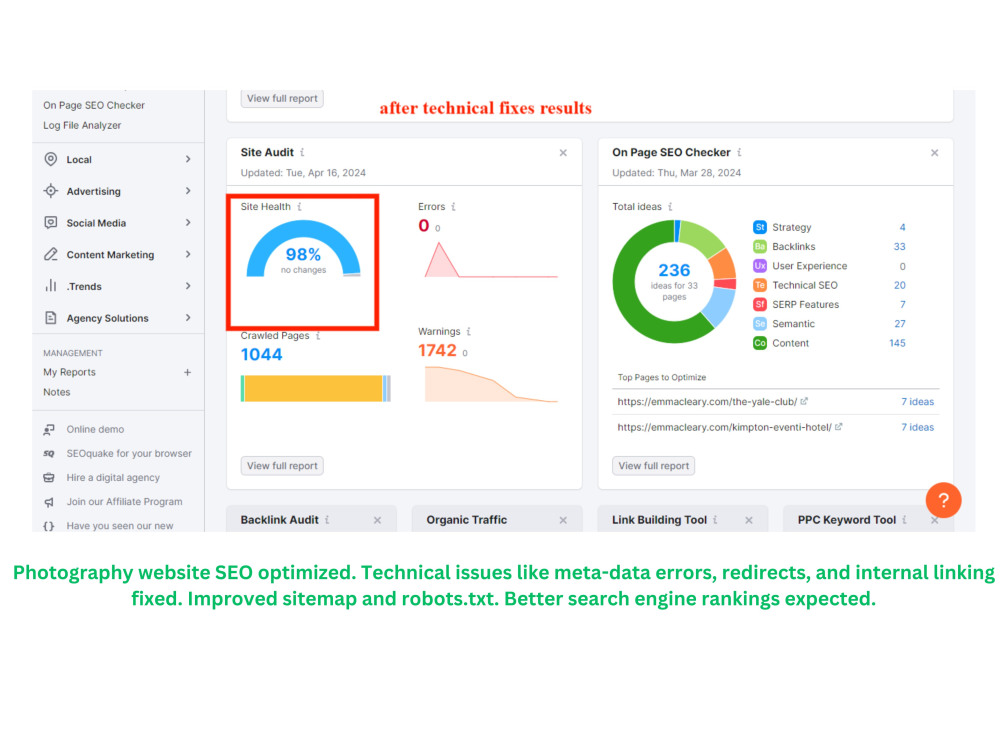Open Semantic ideas count 27
Screen dimensions: 1000x750
[900, 324]
